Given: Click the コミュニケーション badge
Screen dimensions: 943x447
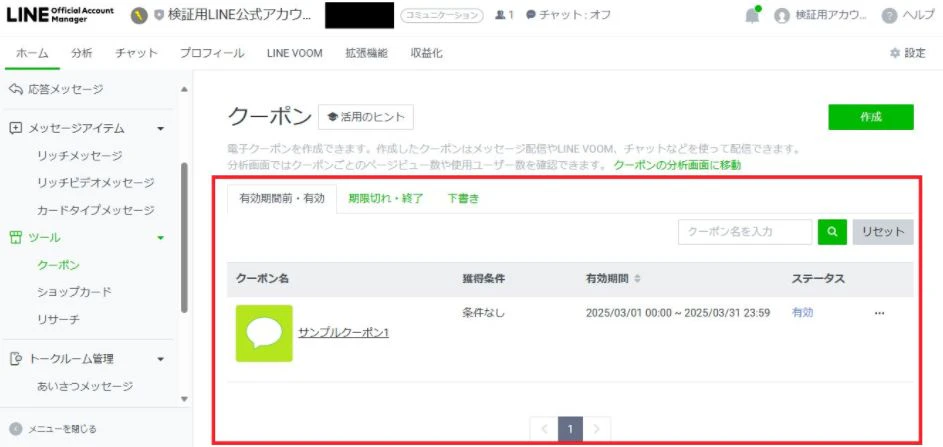Looking at the screenshot, I should click(x=442, y=16).
